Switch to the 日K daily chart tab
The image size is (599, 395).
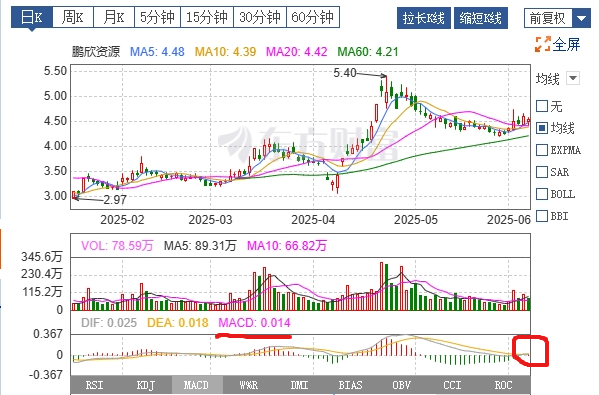pyautogui.click(x=32, y=17)
